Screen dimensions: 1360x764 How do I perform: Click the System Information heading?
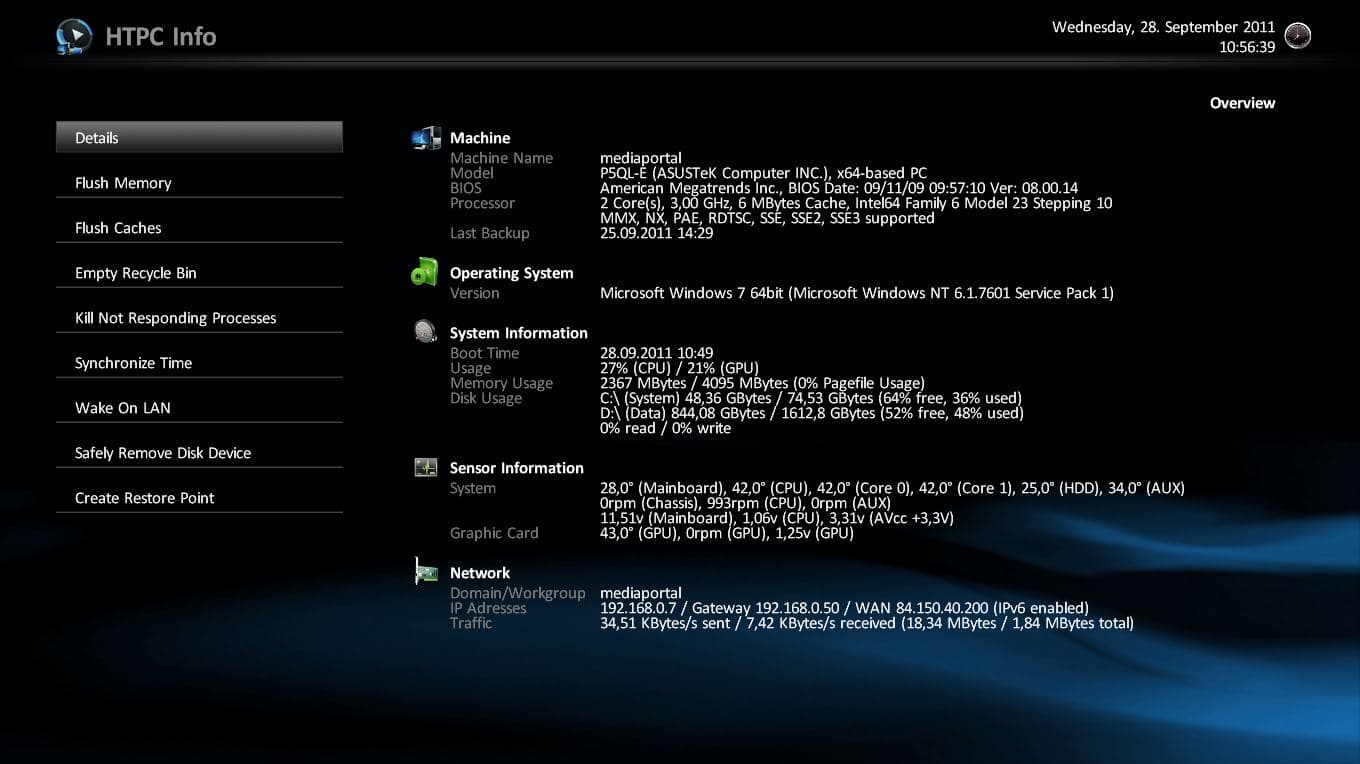pos(519,333)
